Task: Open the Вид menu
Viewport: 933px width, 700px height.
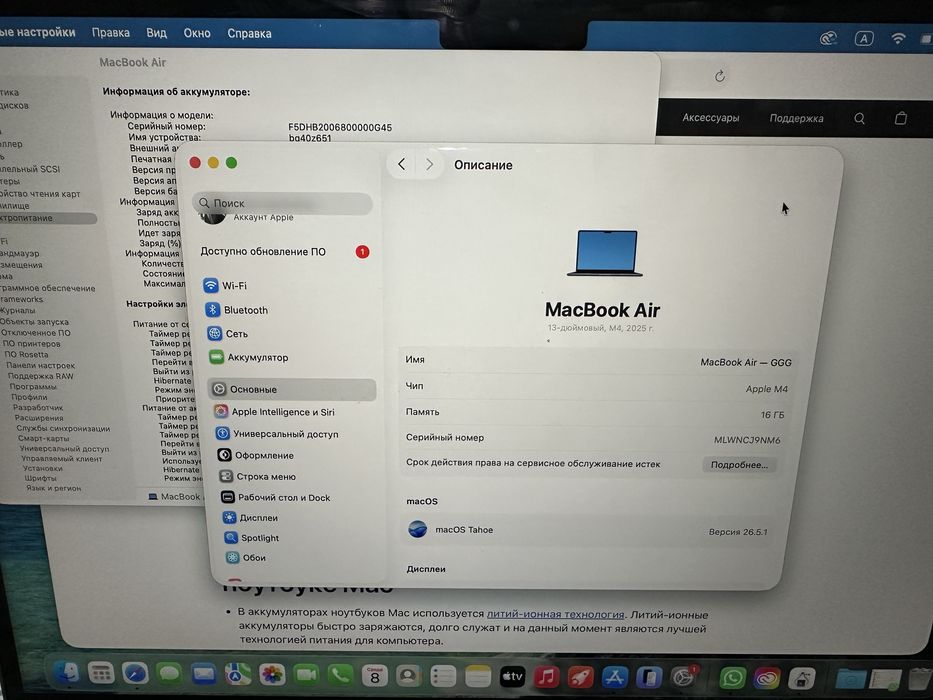Action: click(x=156, y=33)
